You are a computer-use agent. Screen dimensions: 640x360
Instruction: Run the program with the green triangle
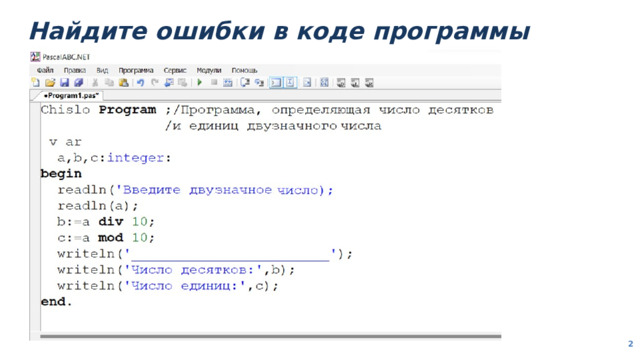200,83
